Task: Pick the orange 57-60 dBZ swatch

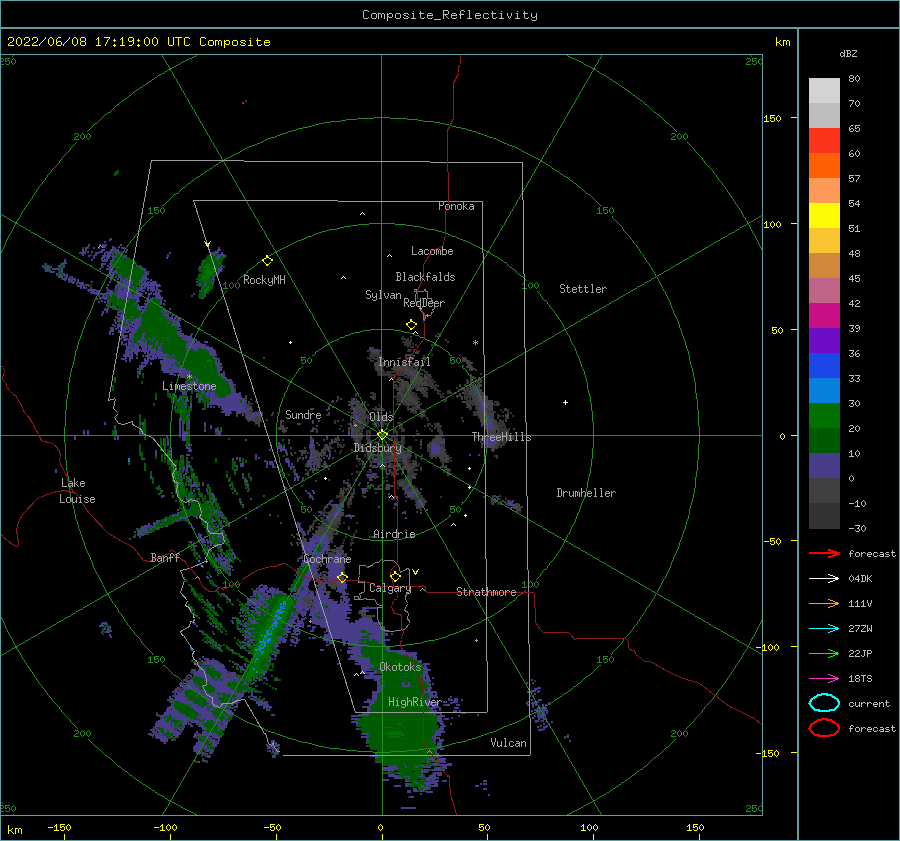Action: click(x=824, y=166)
